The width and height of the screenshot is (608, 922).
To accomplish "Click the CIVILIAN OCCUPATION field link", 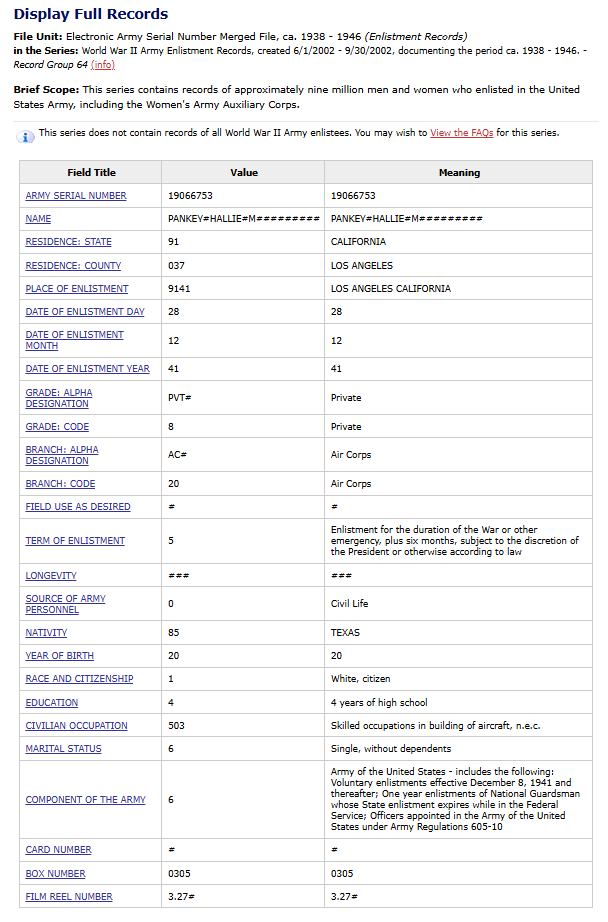I will tap(76, 726).
